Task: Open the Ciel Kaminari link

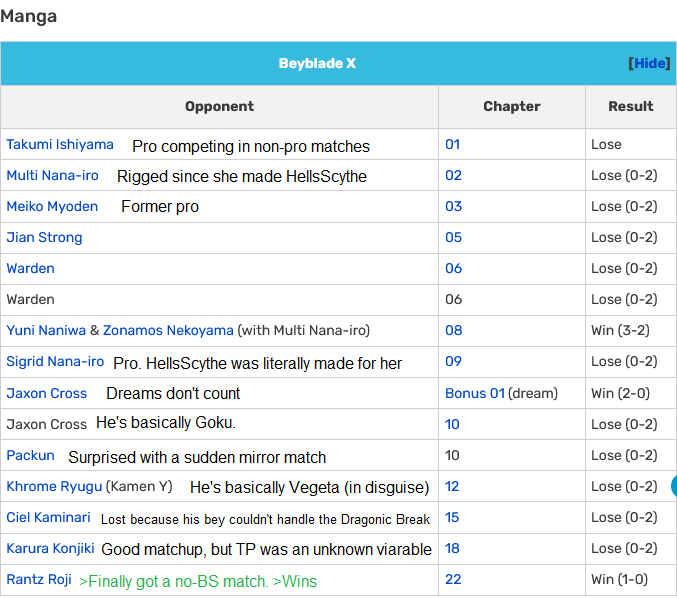Action: coord(49,517)
